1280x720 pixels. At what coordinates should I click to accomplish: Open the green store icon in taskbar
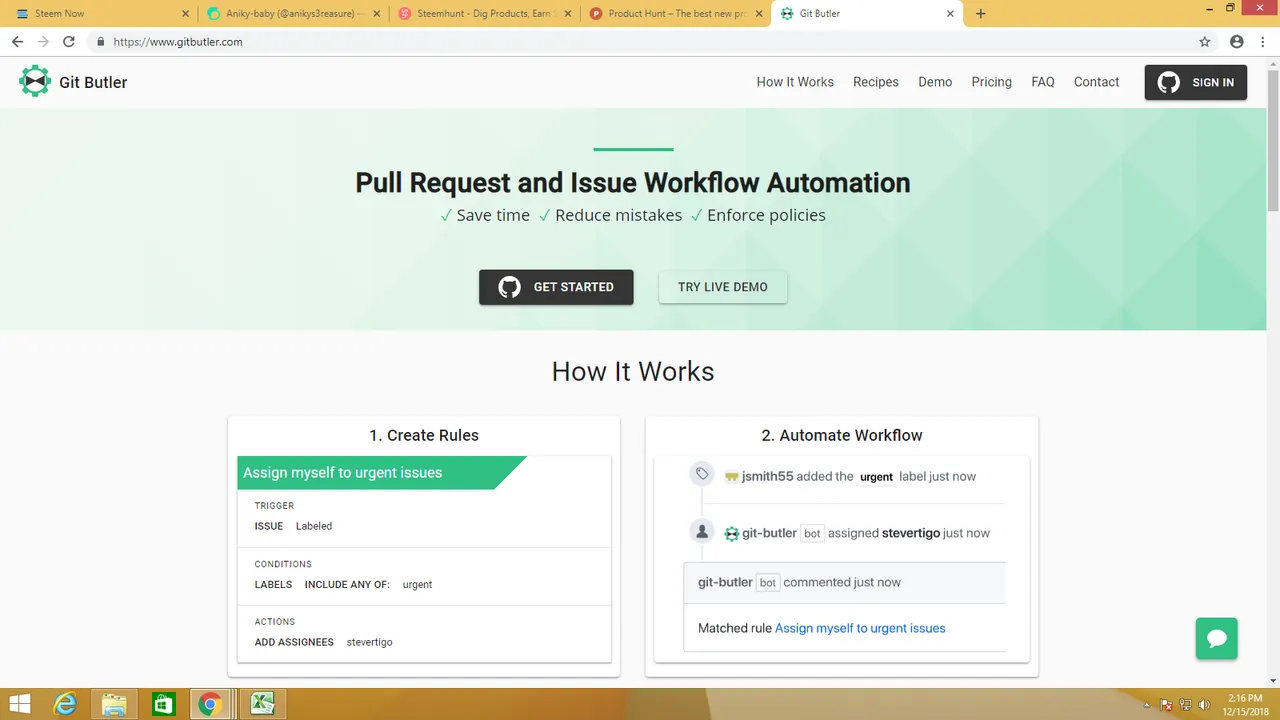163,704
